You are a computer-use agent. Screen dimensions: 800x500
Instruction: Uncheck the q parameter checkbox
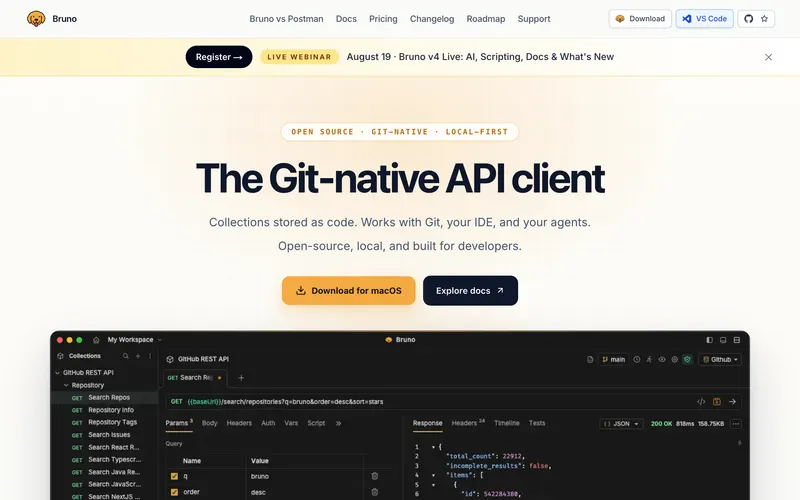click(174, 476)
